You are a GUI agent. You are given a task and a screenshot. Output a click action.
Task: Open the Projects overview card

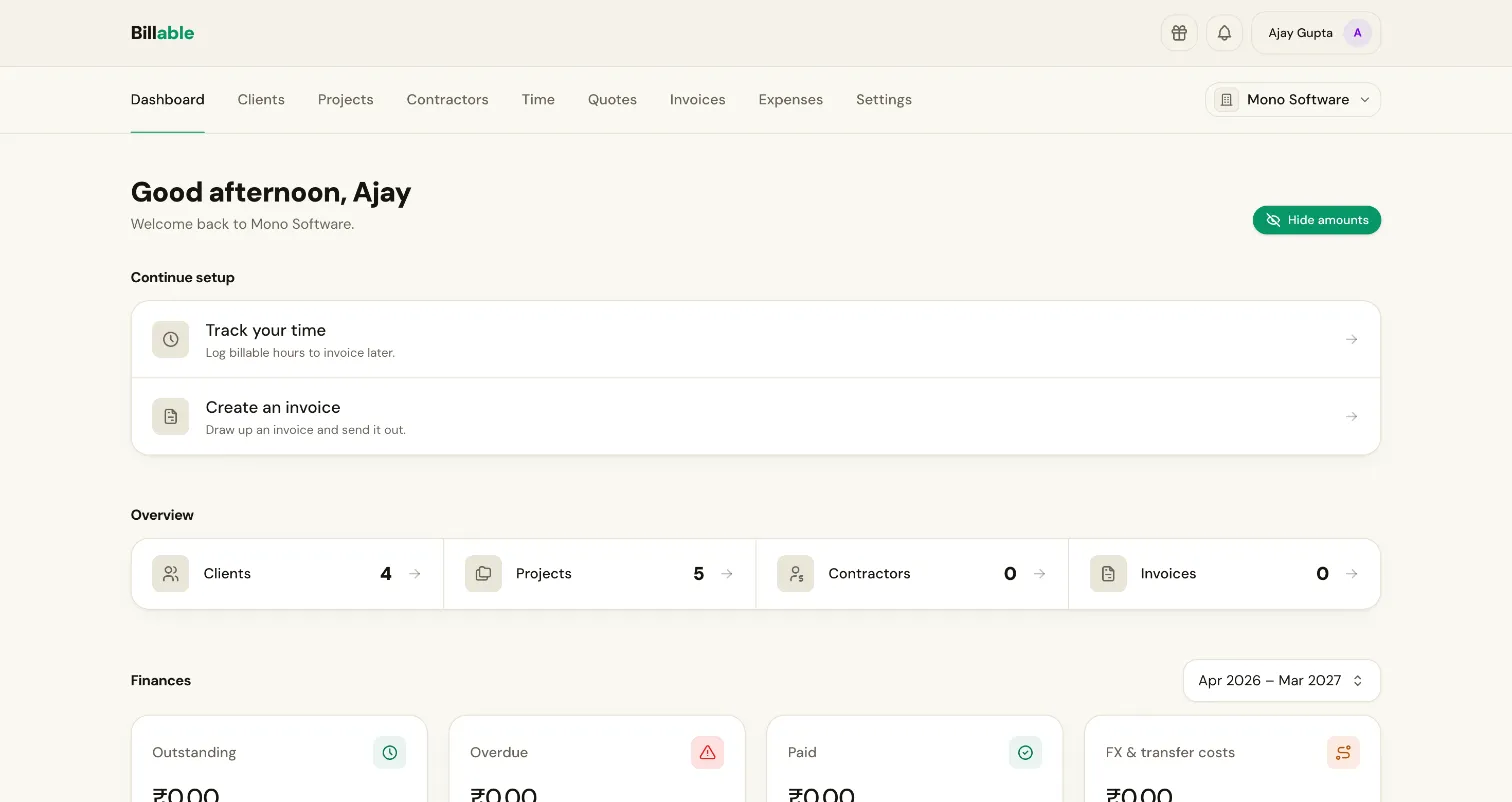pyautogui.click(x=600, y=574)
